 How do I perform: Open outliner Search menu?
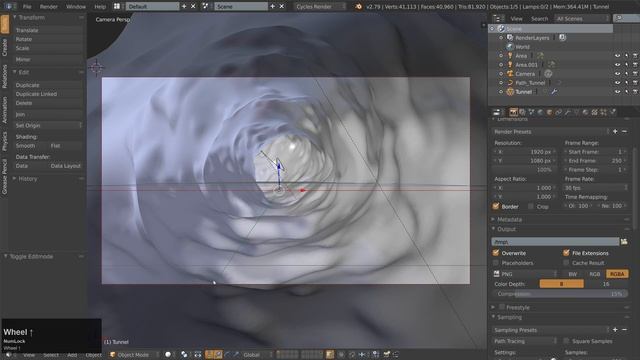(539, 19)
